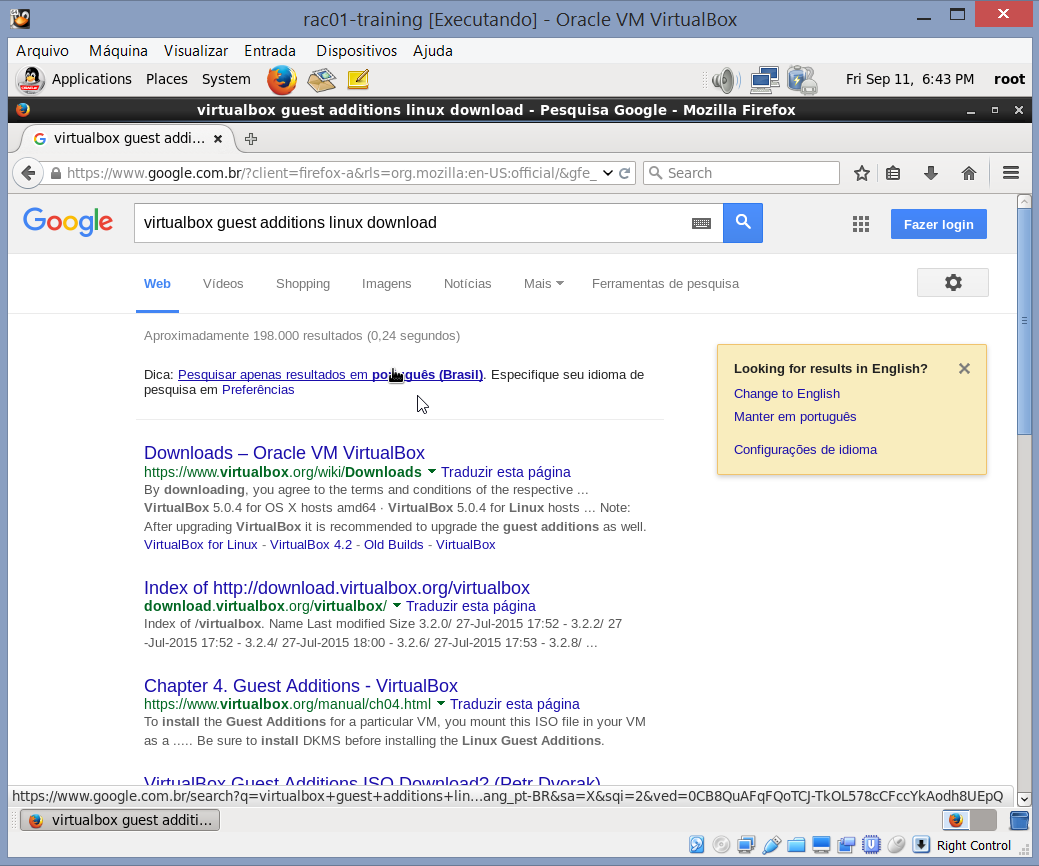Click the page vertical scrollbar thumb
The width and height of the screenshot is (1039, 866).
1024,321
